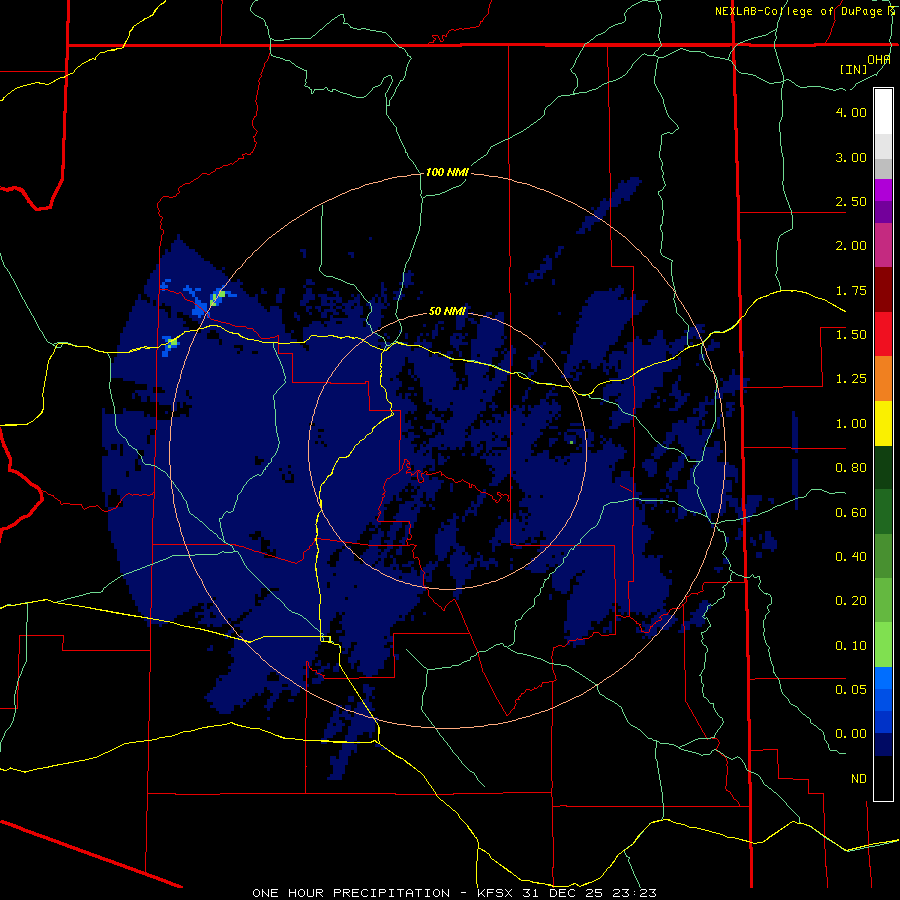Click the "31 DEC 25 23:23" timestamp
Image resolution: width=900 pixels, height=900 pixels.
point(591,893)
